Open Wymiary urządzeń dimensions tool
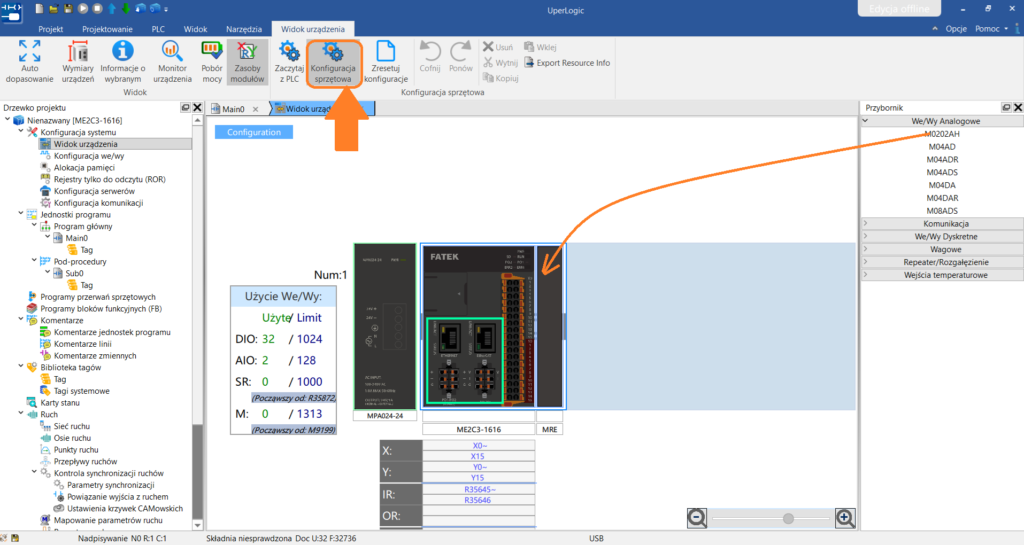The height and width of the screenshot is (545, 1024). [x=78, y=61]
